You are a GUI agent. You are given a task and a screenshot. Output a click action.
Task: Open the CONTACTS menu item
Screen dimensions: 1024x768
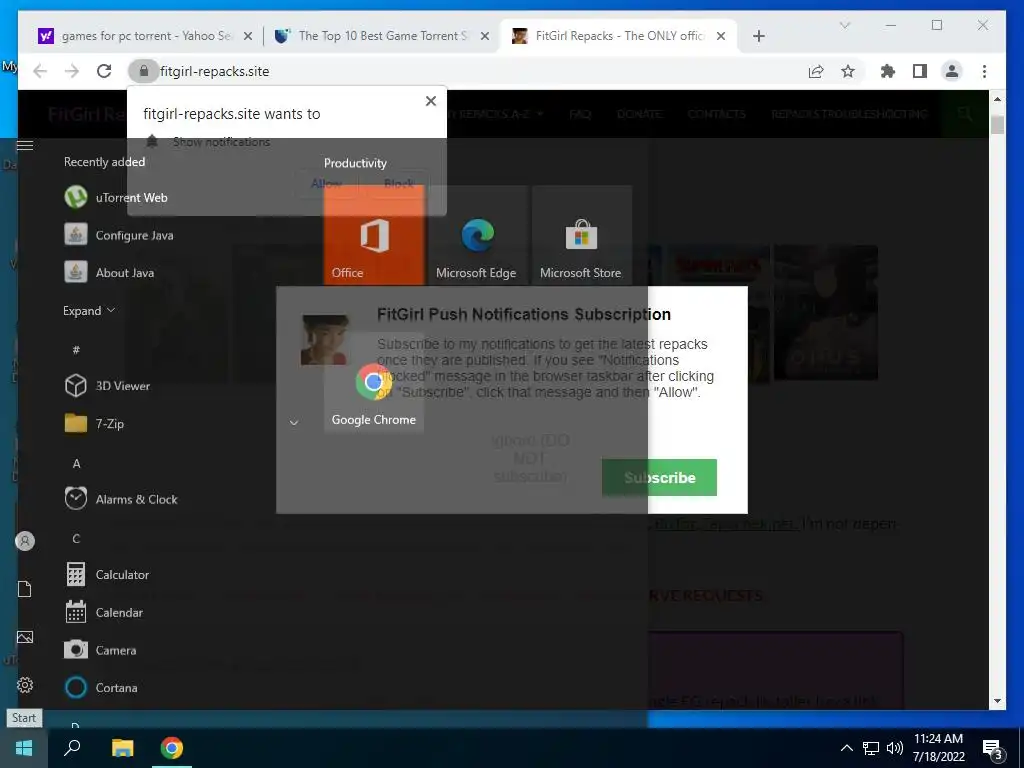716,114
